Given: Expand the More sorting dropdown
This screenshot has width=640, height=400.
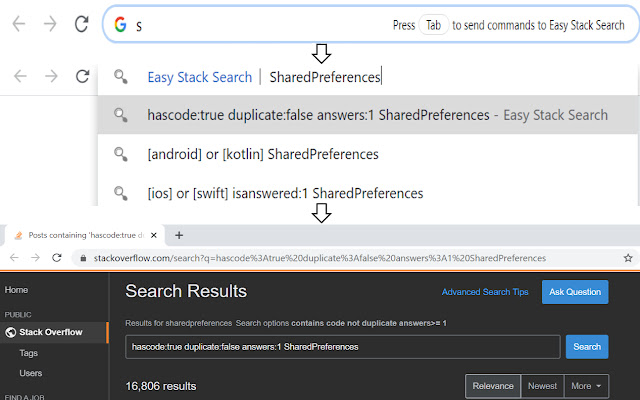Looking at the screenshot, I should click(x=587, y=385).
